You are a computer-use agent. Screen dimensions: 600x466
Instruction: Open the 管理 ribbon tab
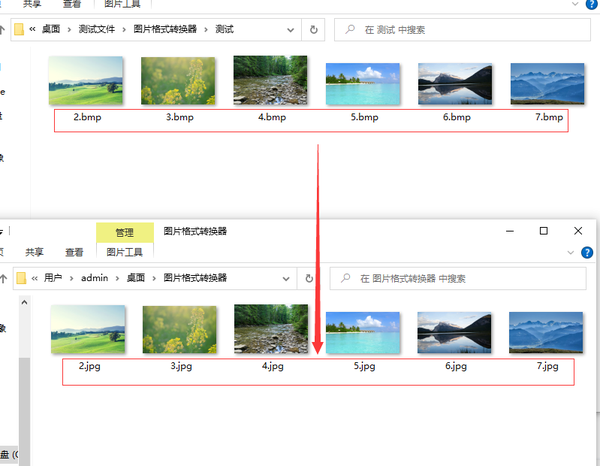125,232
